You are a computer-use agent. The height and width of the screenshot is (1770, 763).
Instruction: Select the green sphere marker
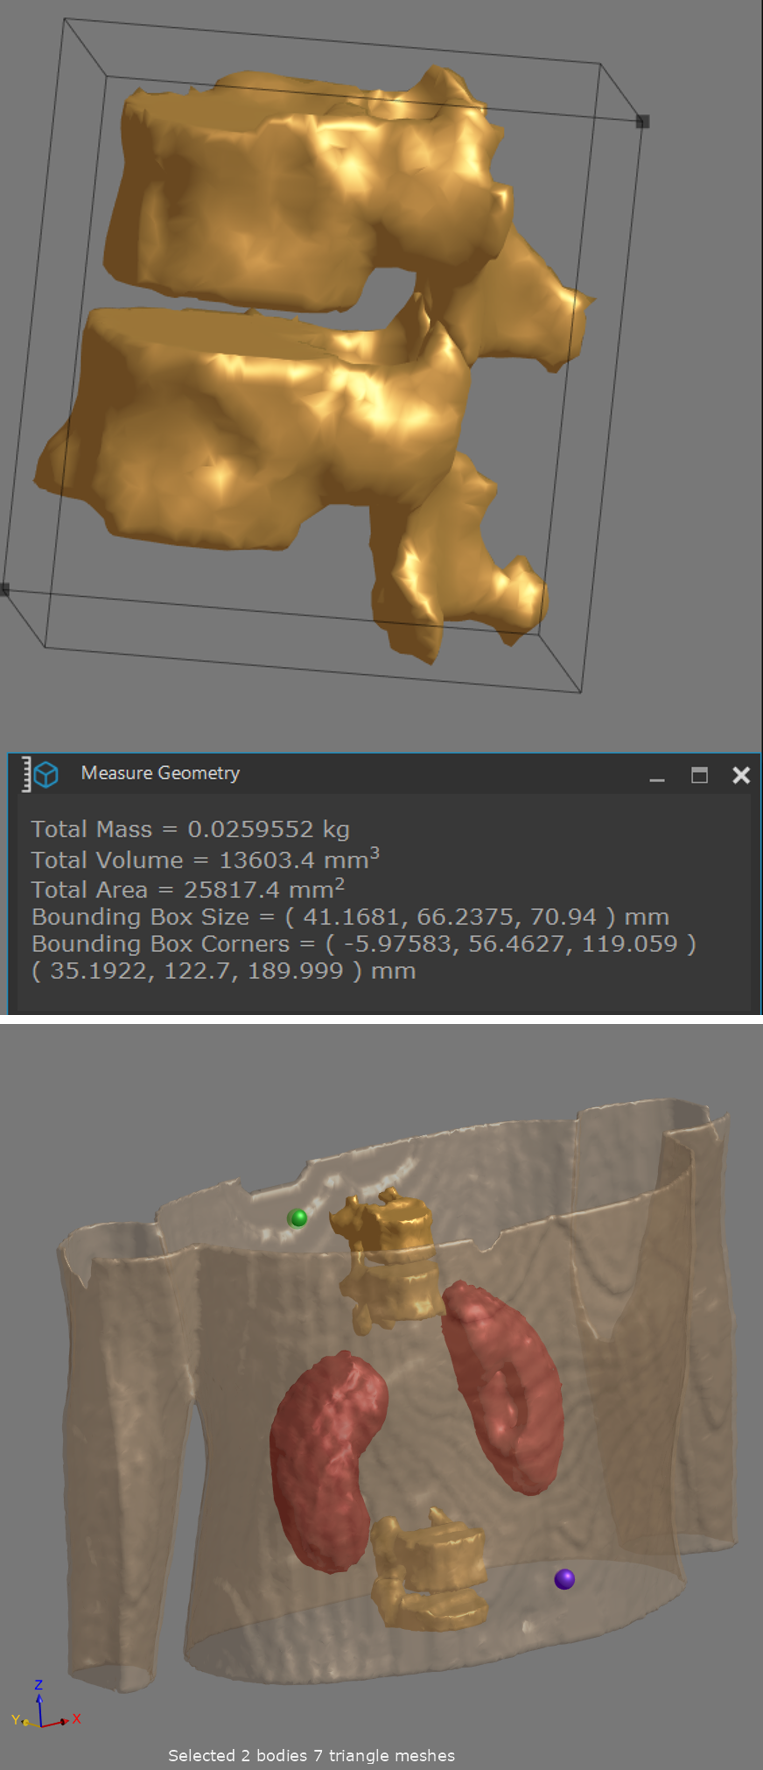pyautogui.click(x=297, y=1218)
